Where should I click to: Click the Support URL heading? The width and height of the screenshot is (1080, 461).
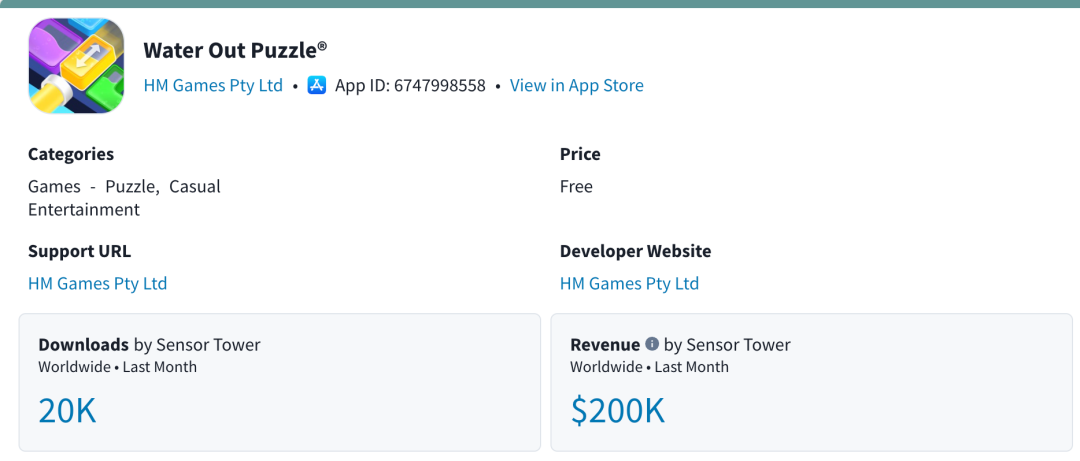click(x=79, y=252)
